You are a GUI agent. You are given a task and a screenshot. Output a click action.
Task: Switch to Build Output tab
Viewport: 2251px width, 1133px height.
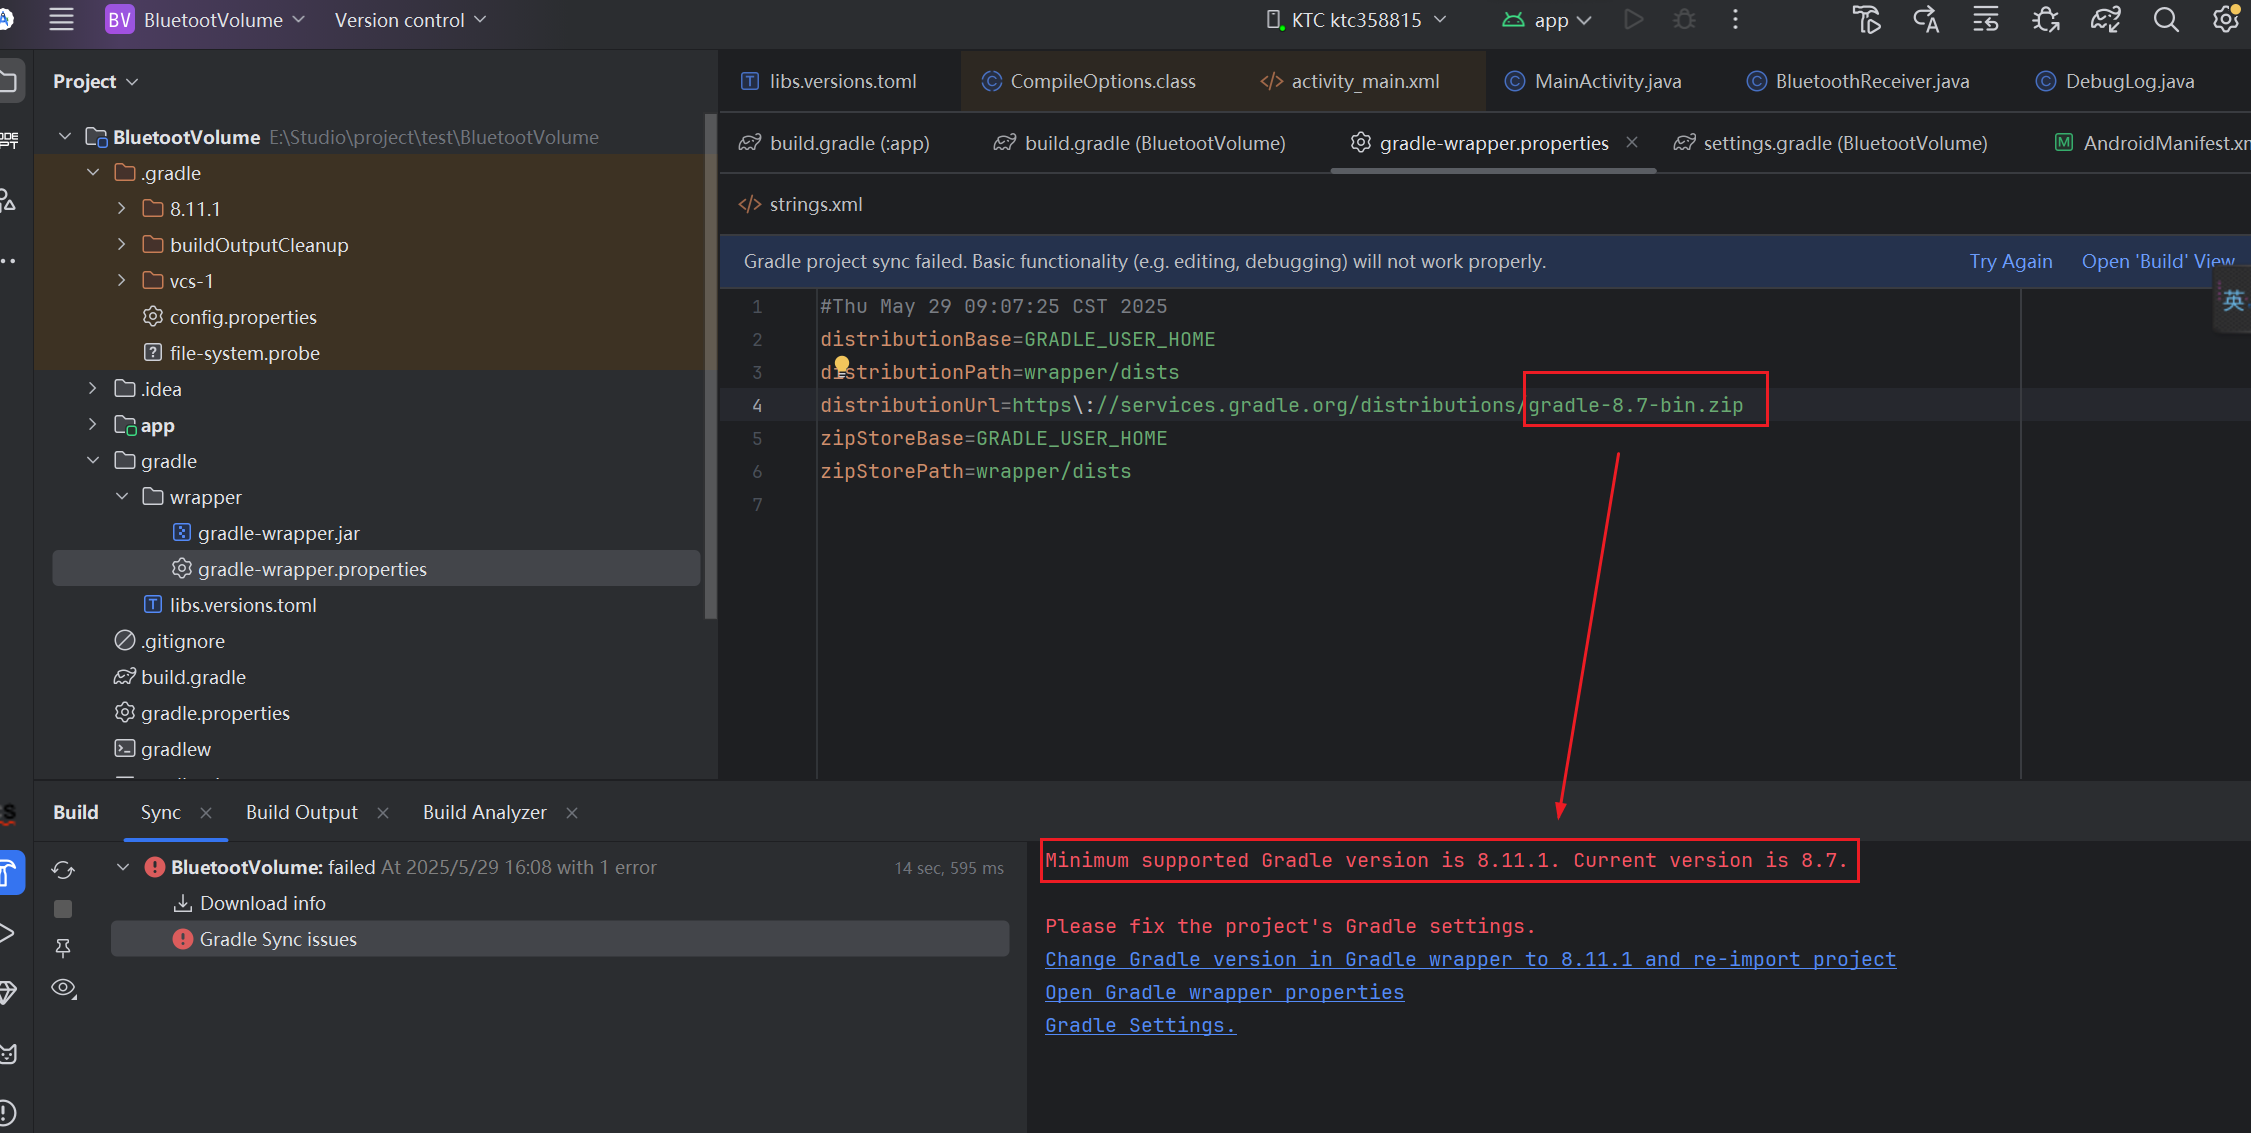(x=302, y=812)
